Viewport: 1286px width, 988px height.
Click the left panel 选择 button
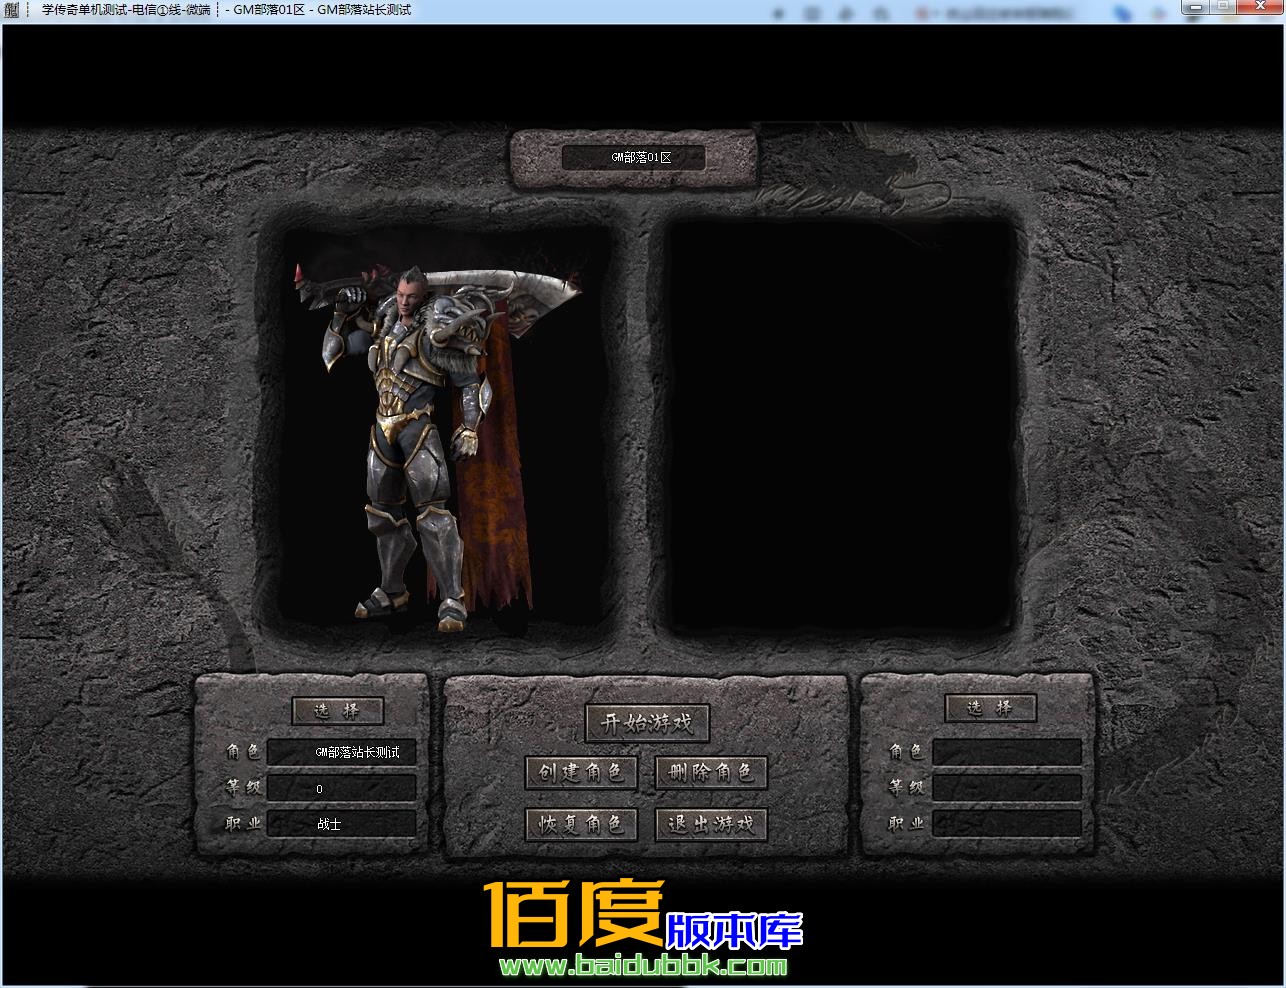tap(338, 710)
